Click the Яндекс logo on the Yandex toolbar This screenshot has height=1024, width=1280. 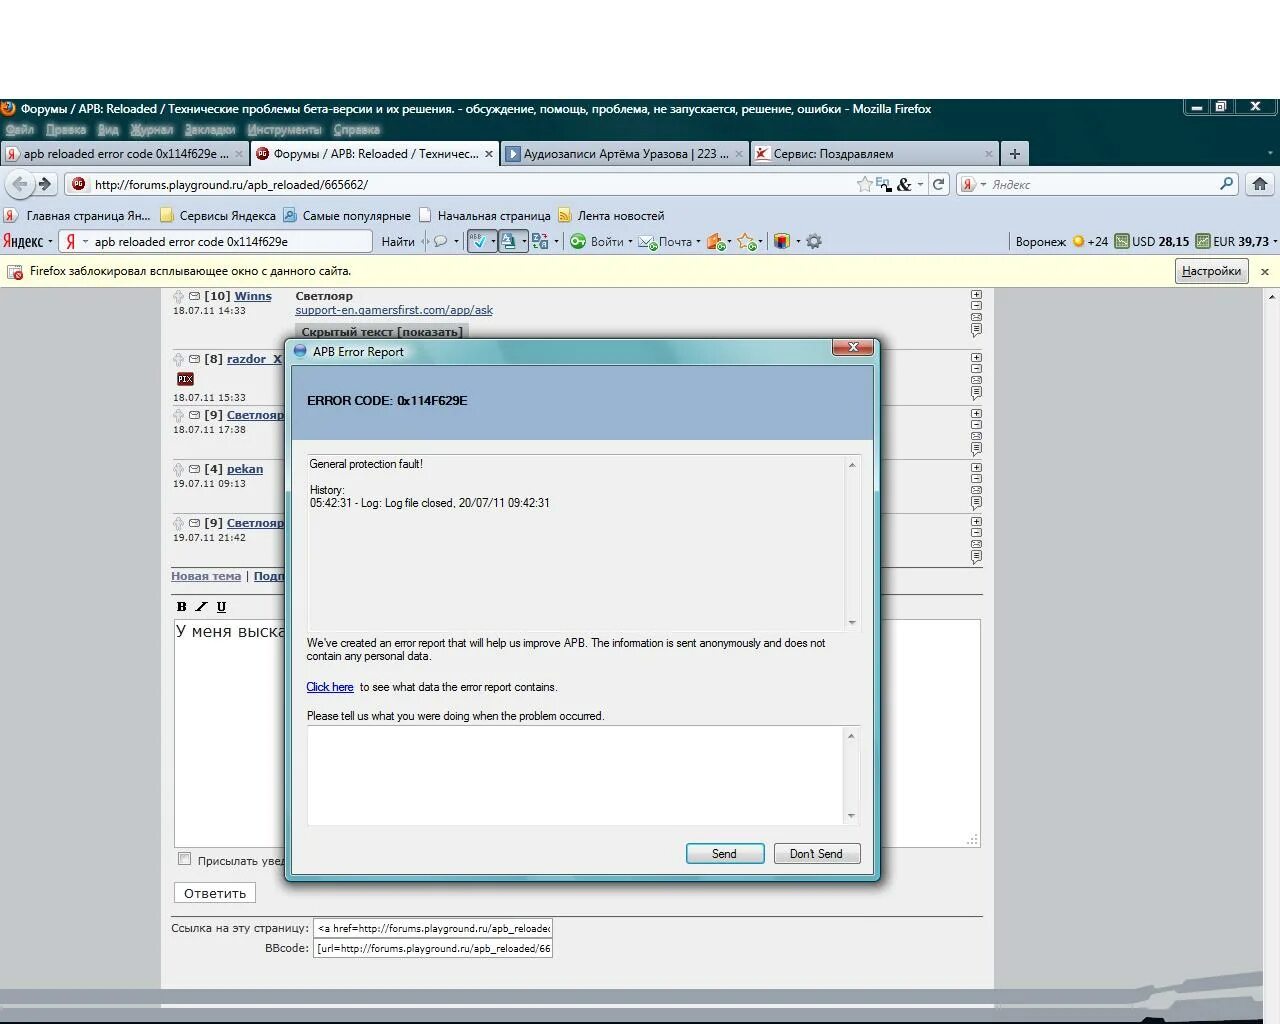22,241
